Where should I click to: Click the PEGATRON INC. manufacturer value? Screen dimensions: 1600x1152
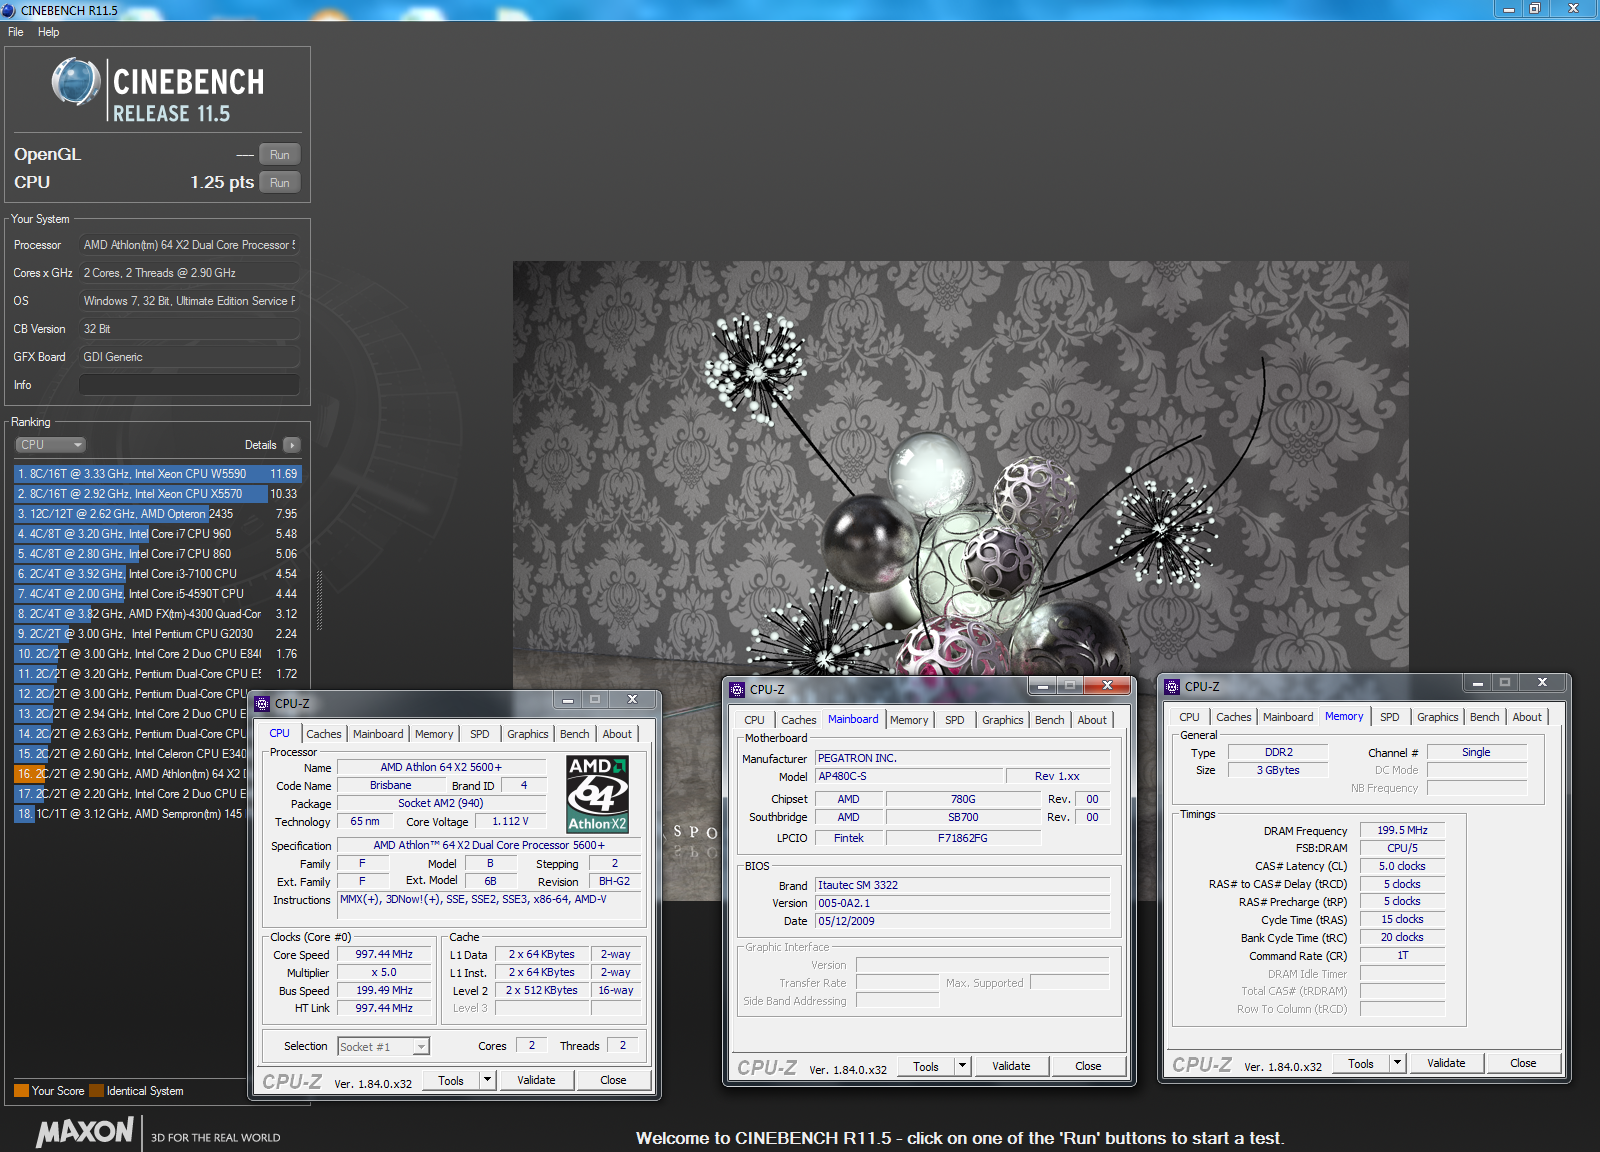tap(962, 758)
